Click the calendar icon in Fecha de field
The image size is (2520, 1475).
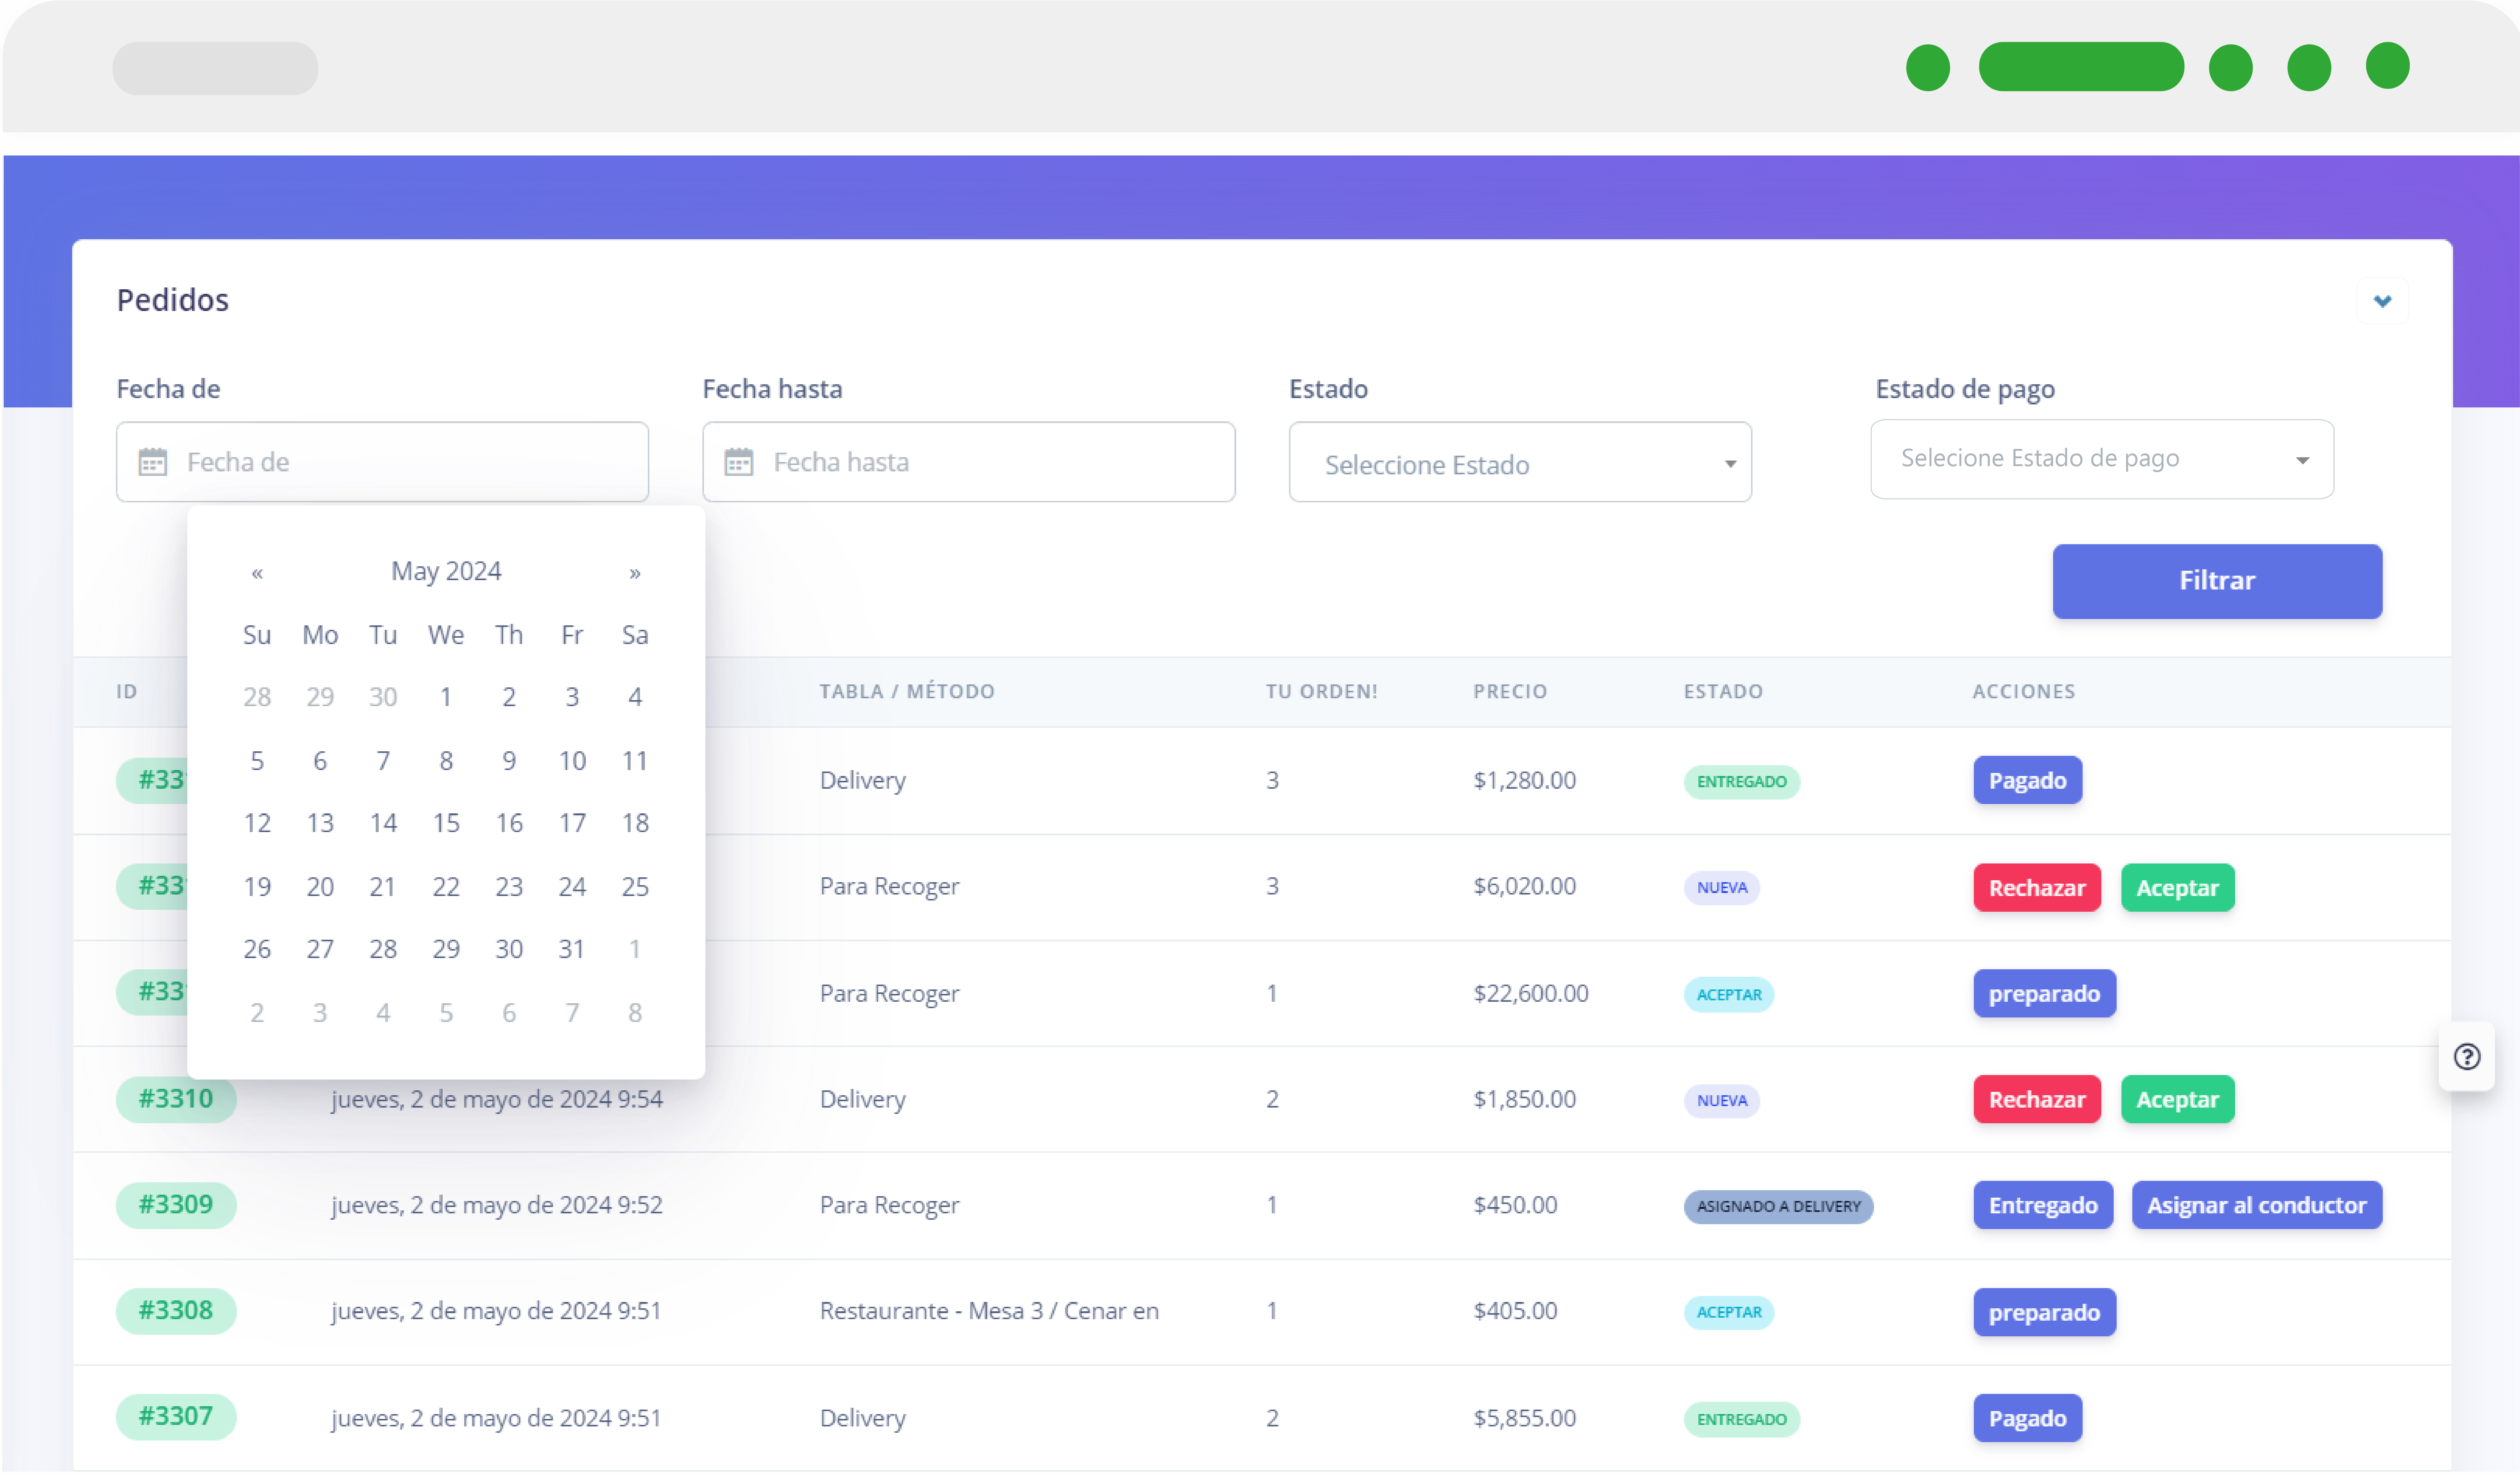pyautogui.click(x=152, y=462)
